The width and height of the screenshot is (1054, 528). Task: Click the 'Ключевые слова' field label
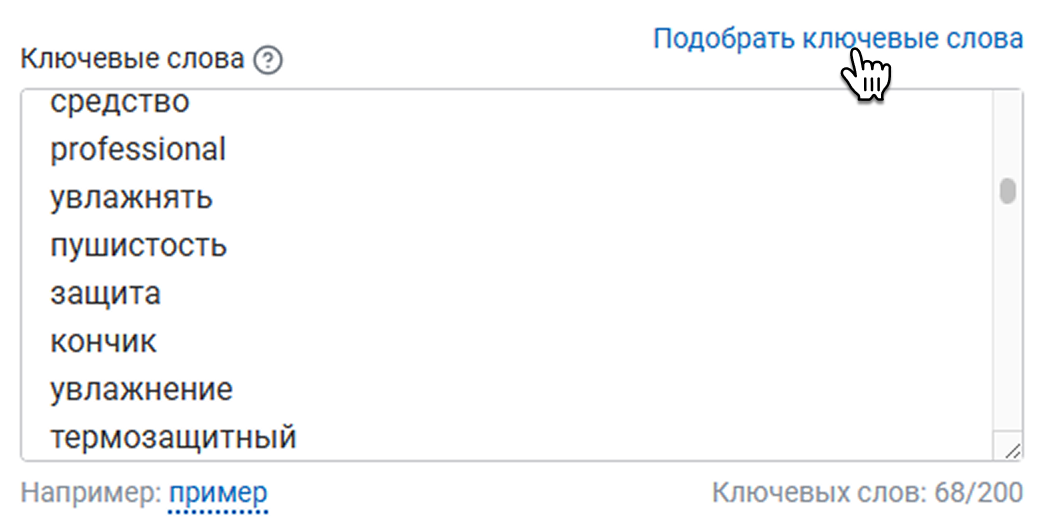(132, 59)
